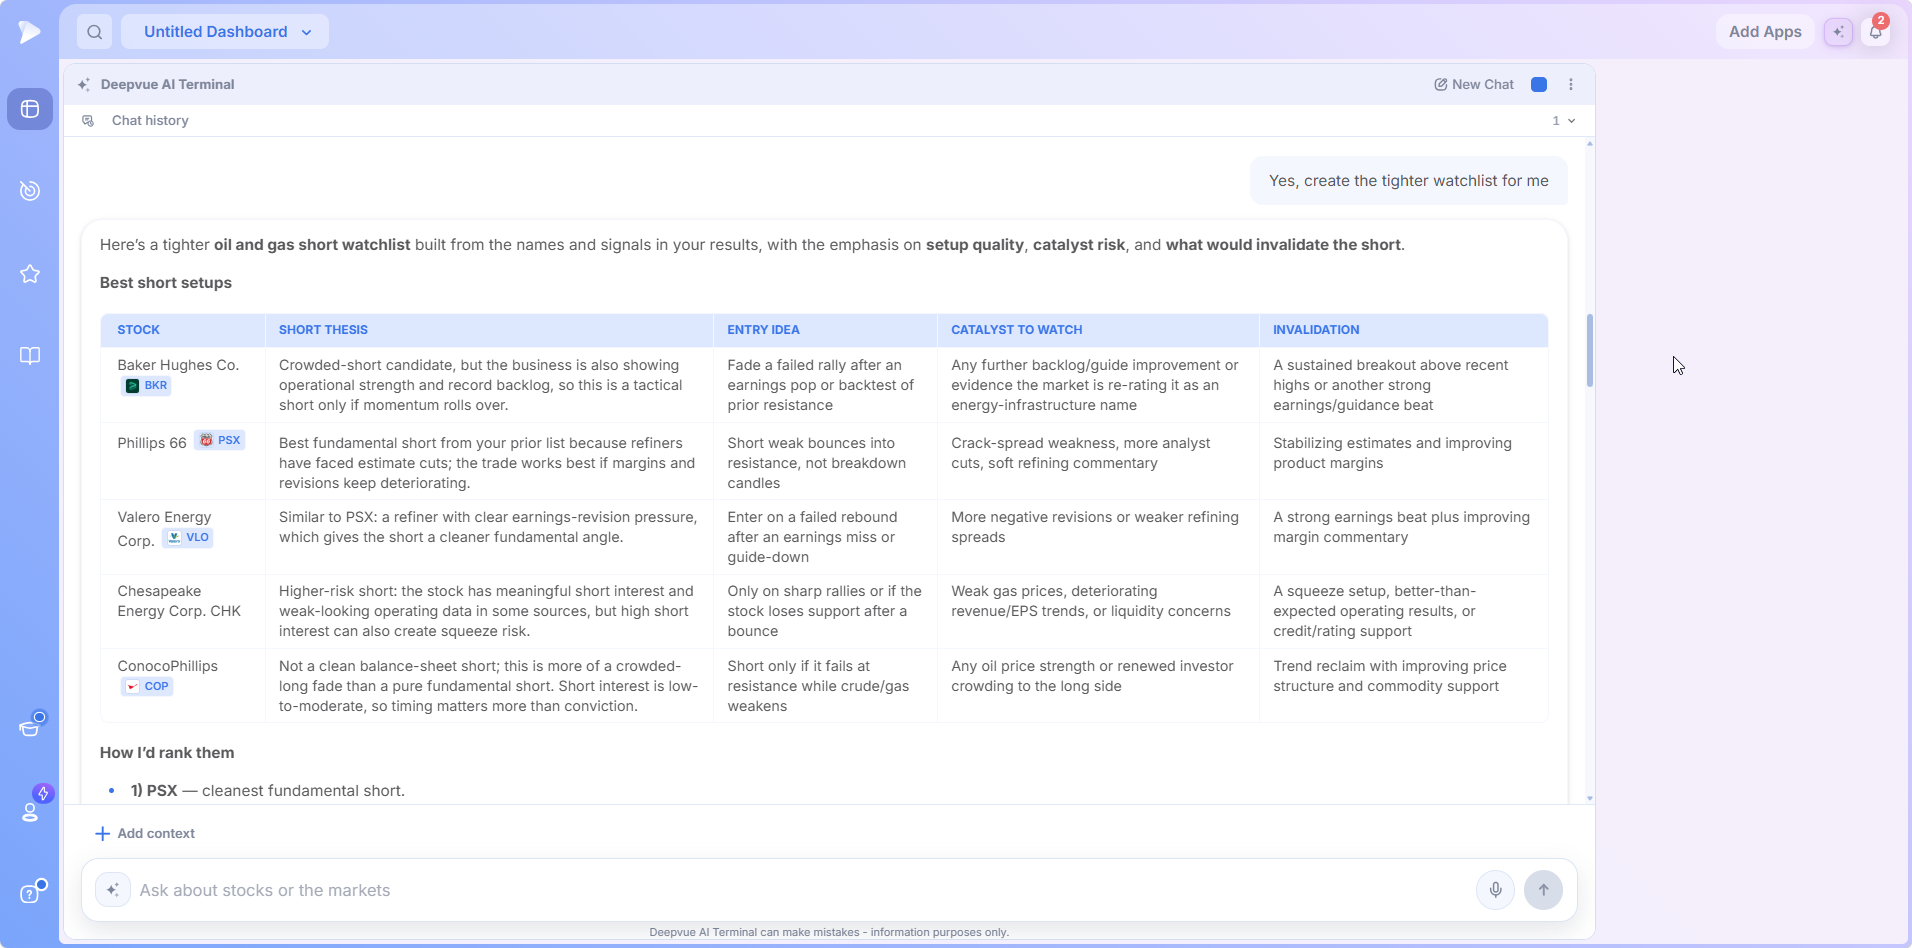Open the help question mark icon
Screen dimensions: 1912x948
coord(30,893)
